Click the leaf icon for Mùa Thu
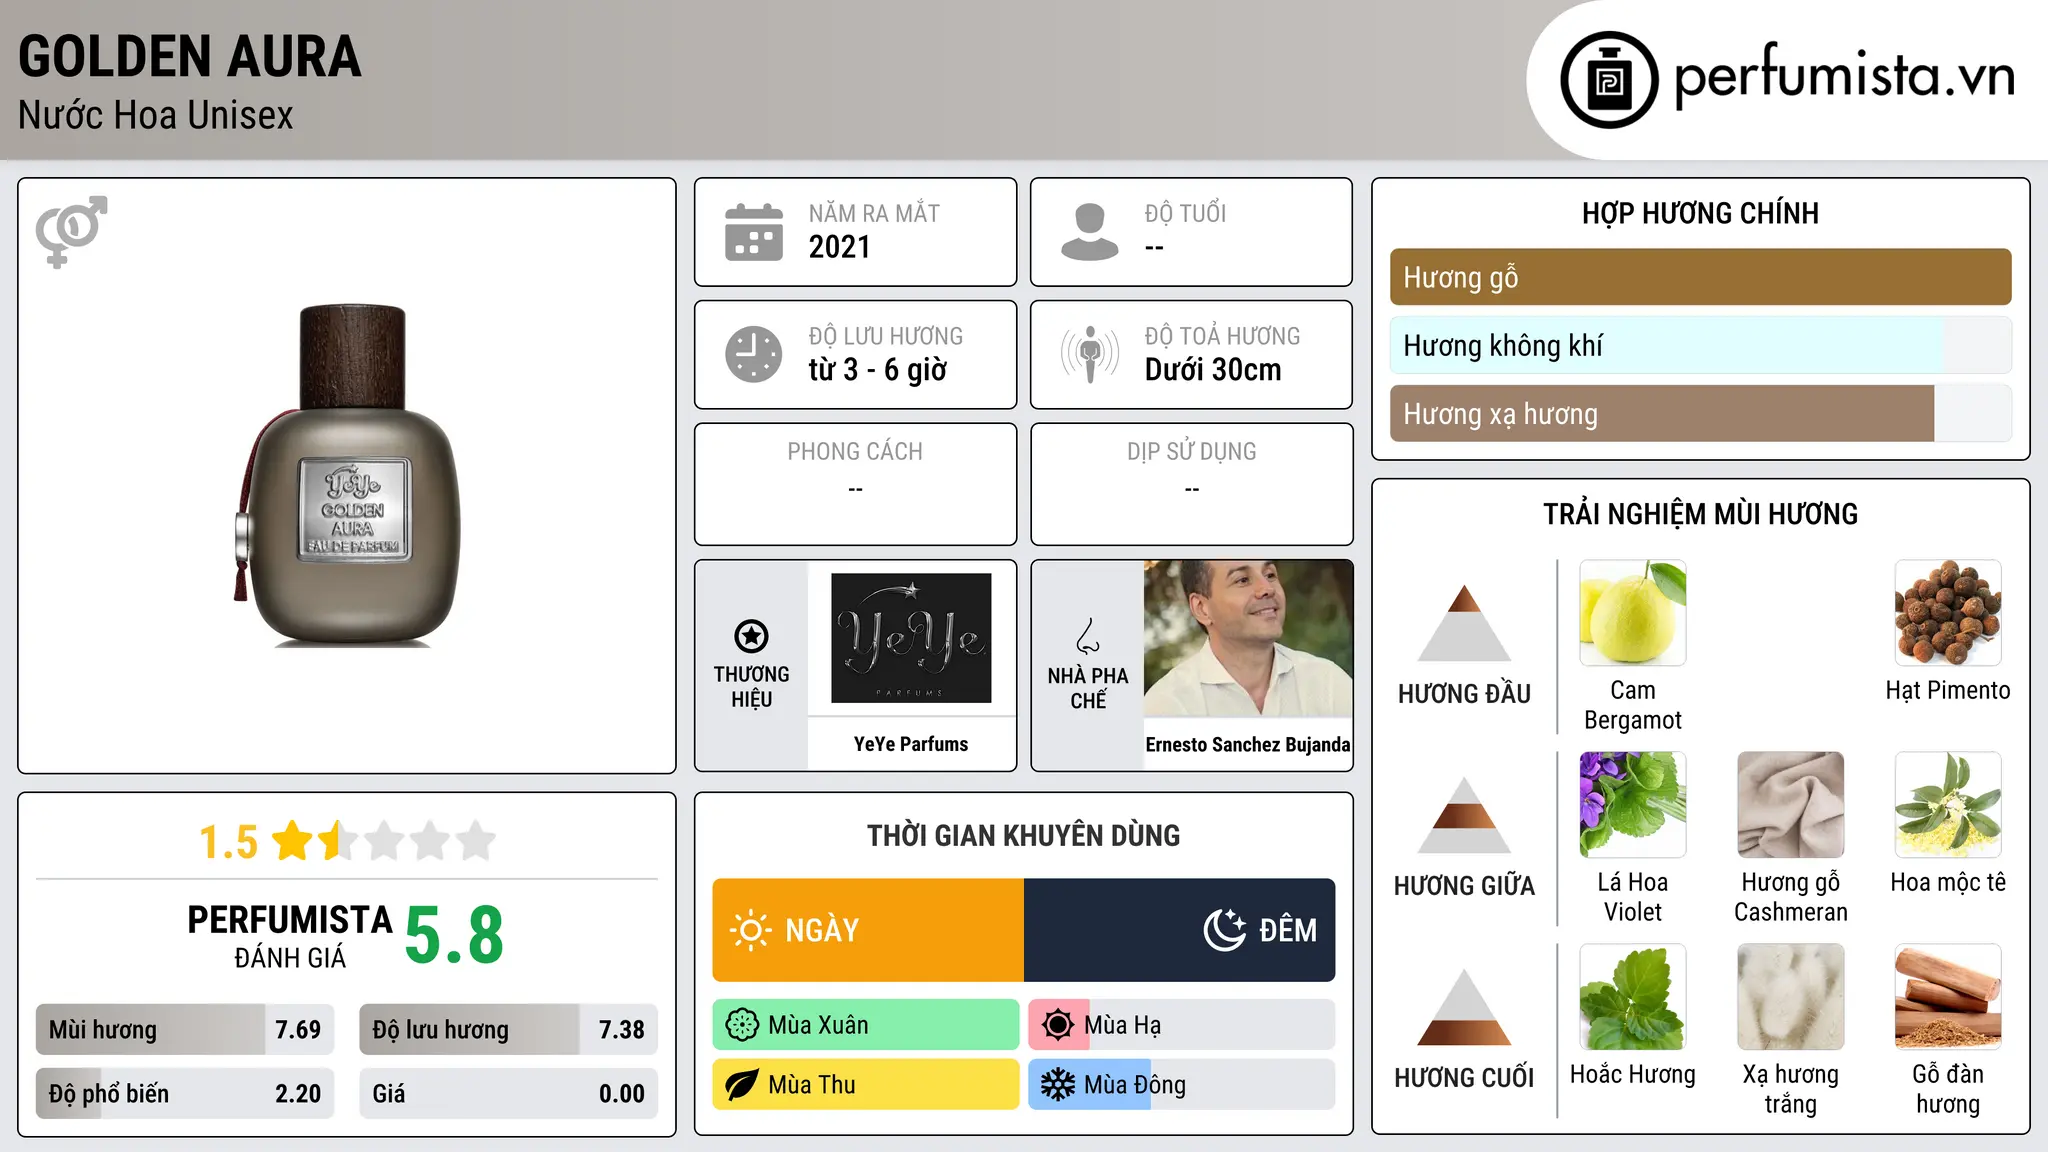The height and width of the screenshot is (1152, 2048). point(742,1085)
